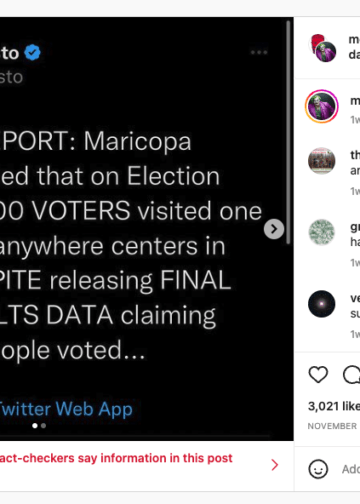Open the three-dot tweet options menu

259,52
